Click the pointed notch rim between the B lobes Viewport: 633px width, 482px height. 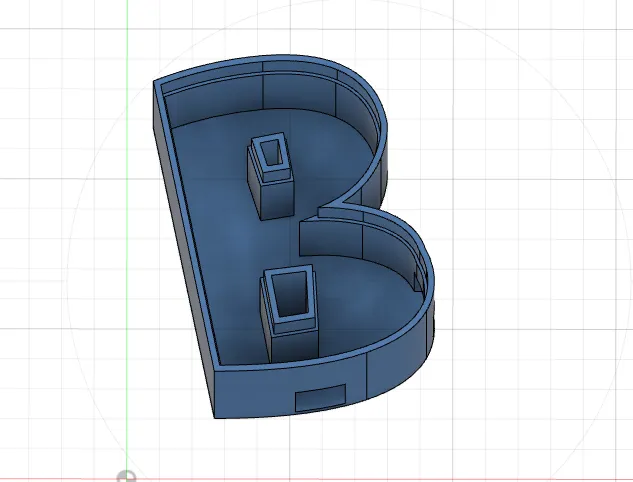[x=332, y=205]
